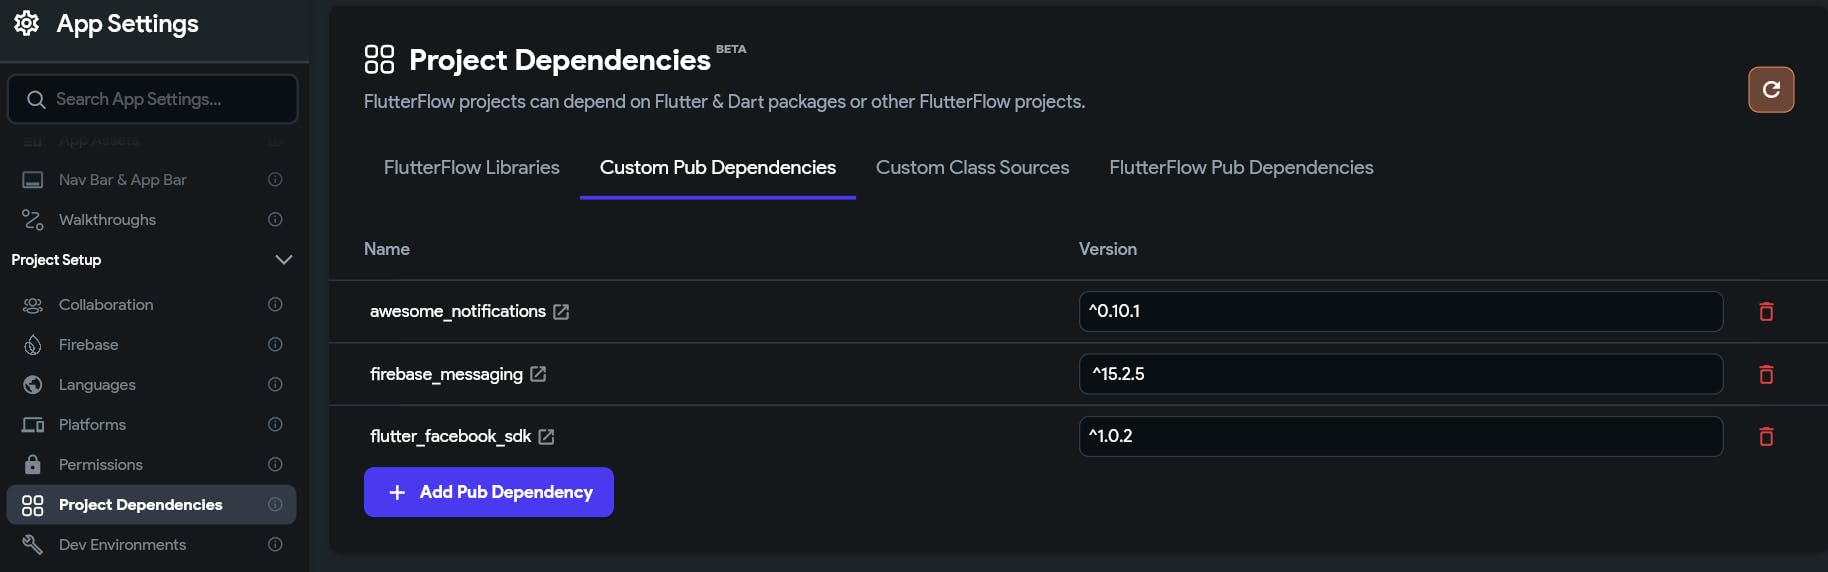
Task: Delete the awesome_notifications dependency
Action: (x=1766, y=312)
